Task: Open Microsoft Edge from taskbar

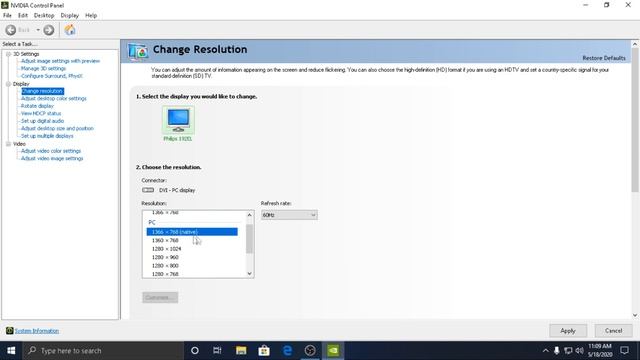Action: coord(287,351)
